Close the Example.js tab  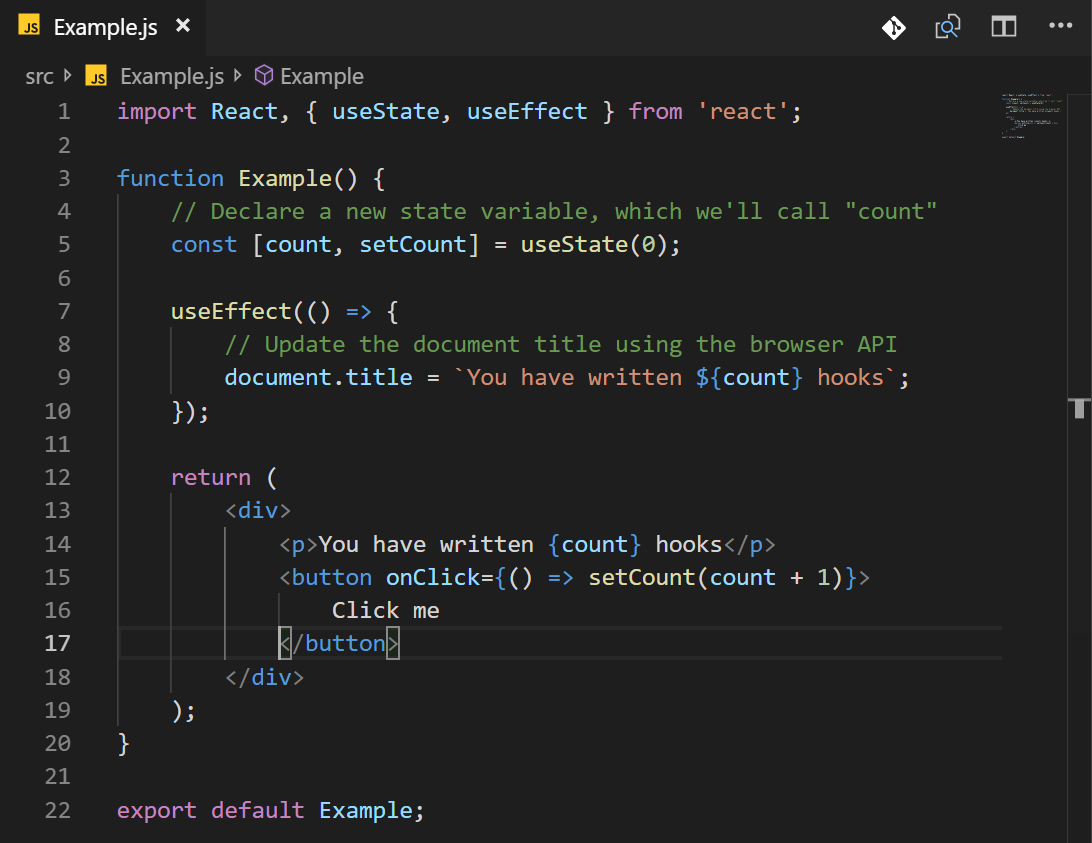click(182, 26)
